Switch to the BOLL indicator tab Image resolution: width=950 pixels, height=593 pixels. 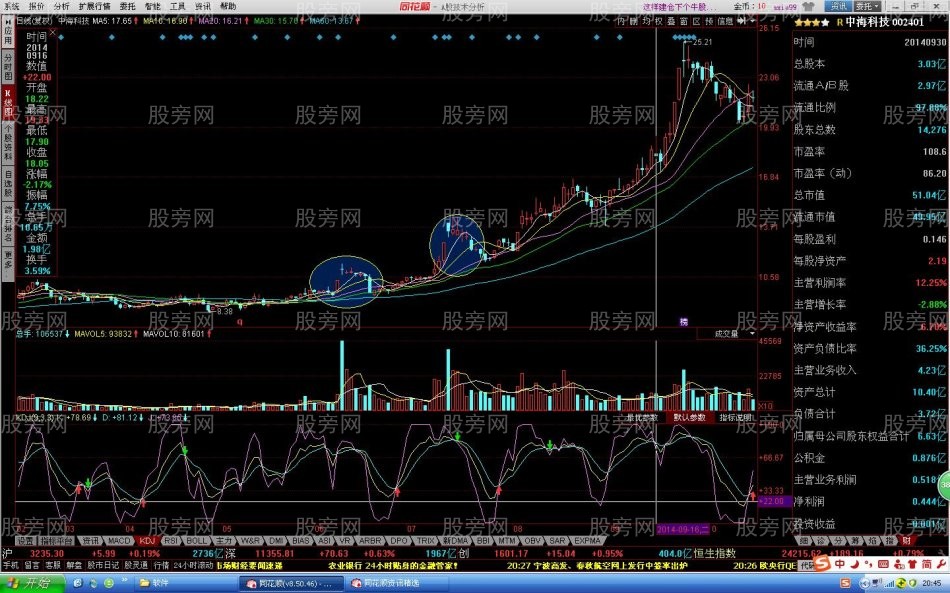click(196, 540)
